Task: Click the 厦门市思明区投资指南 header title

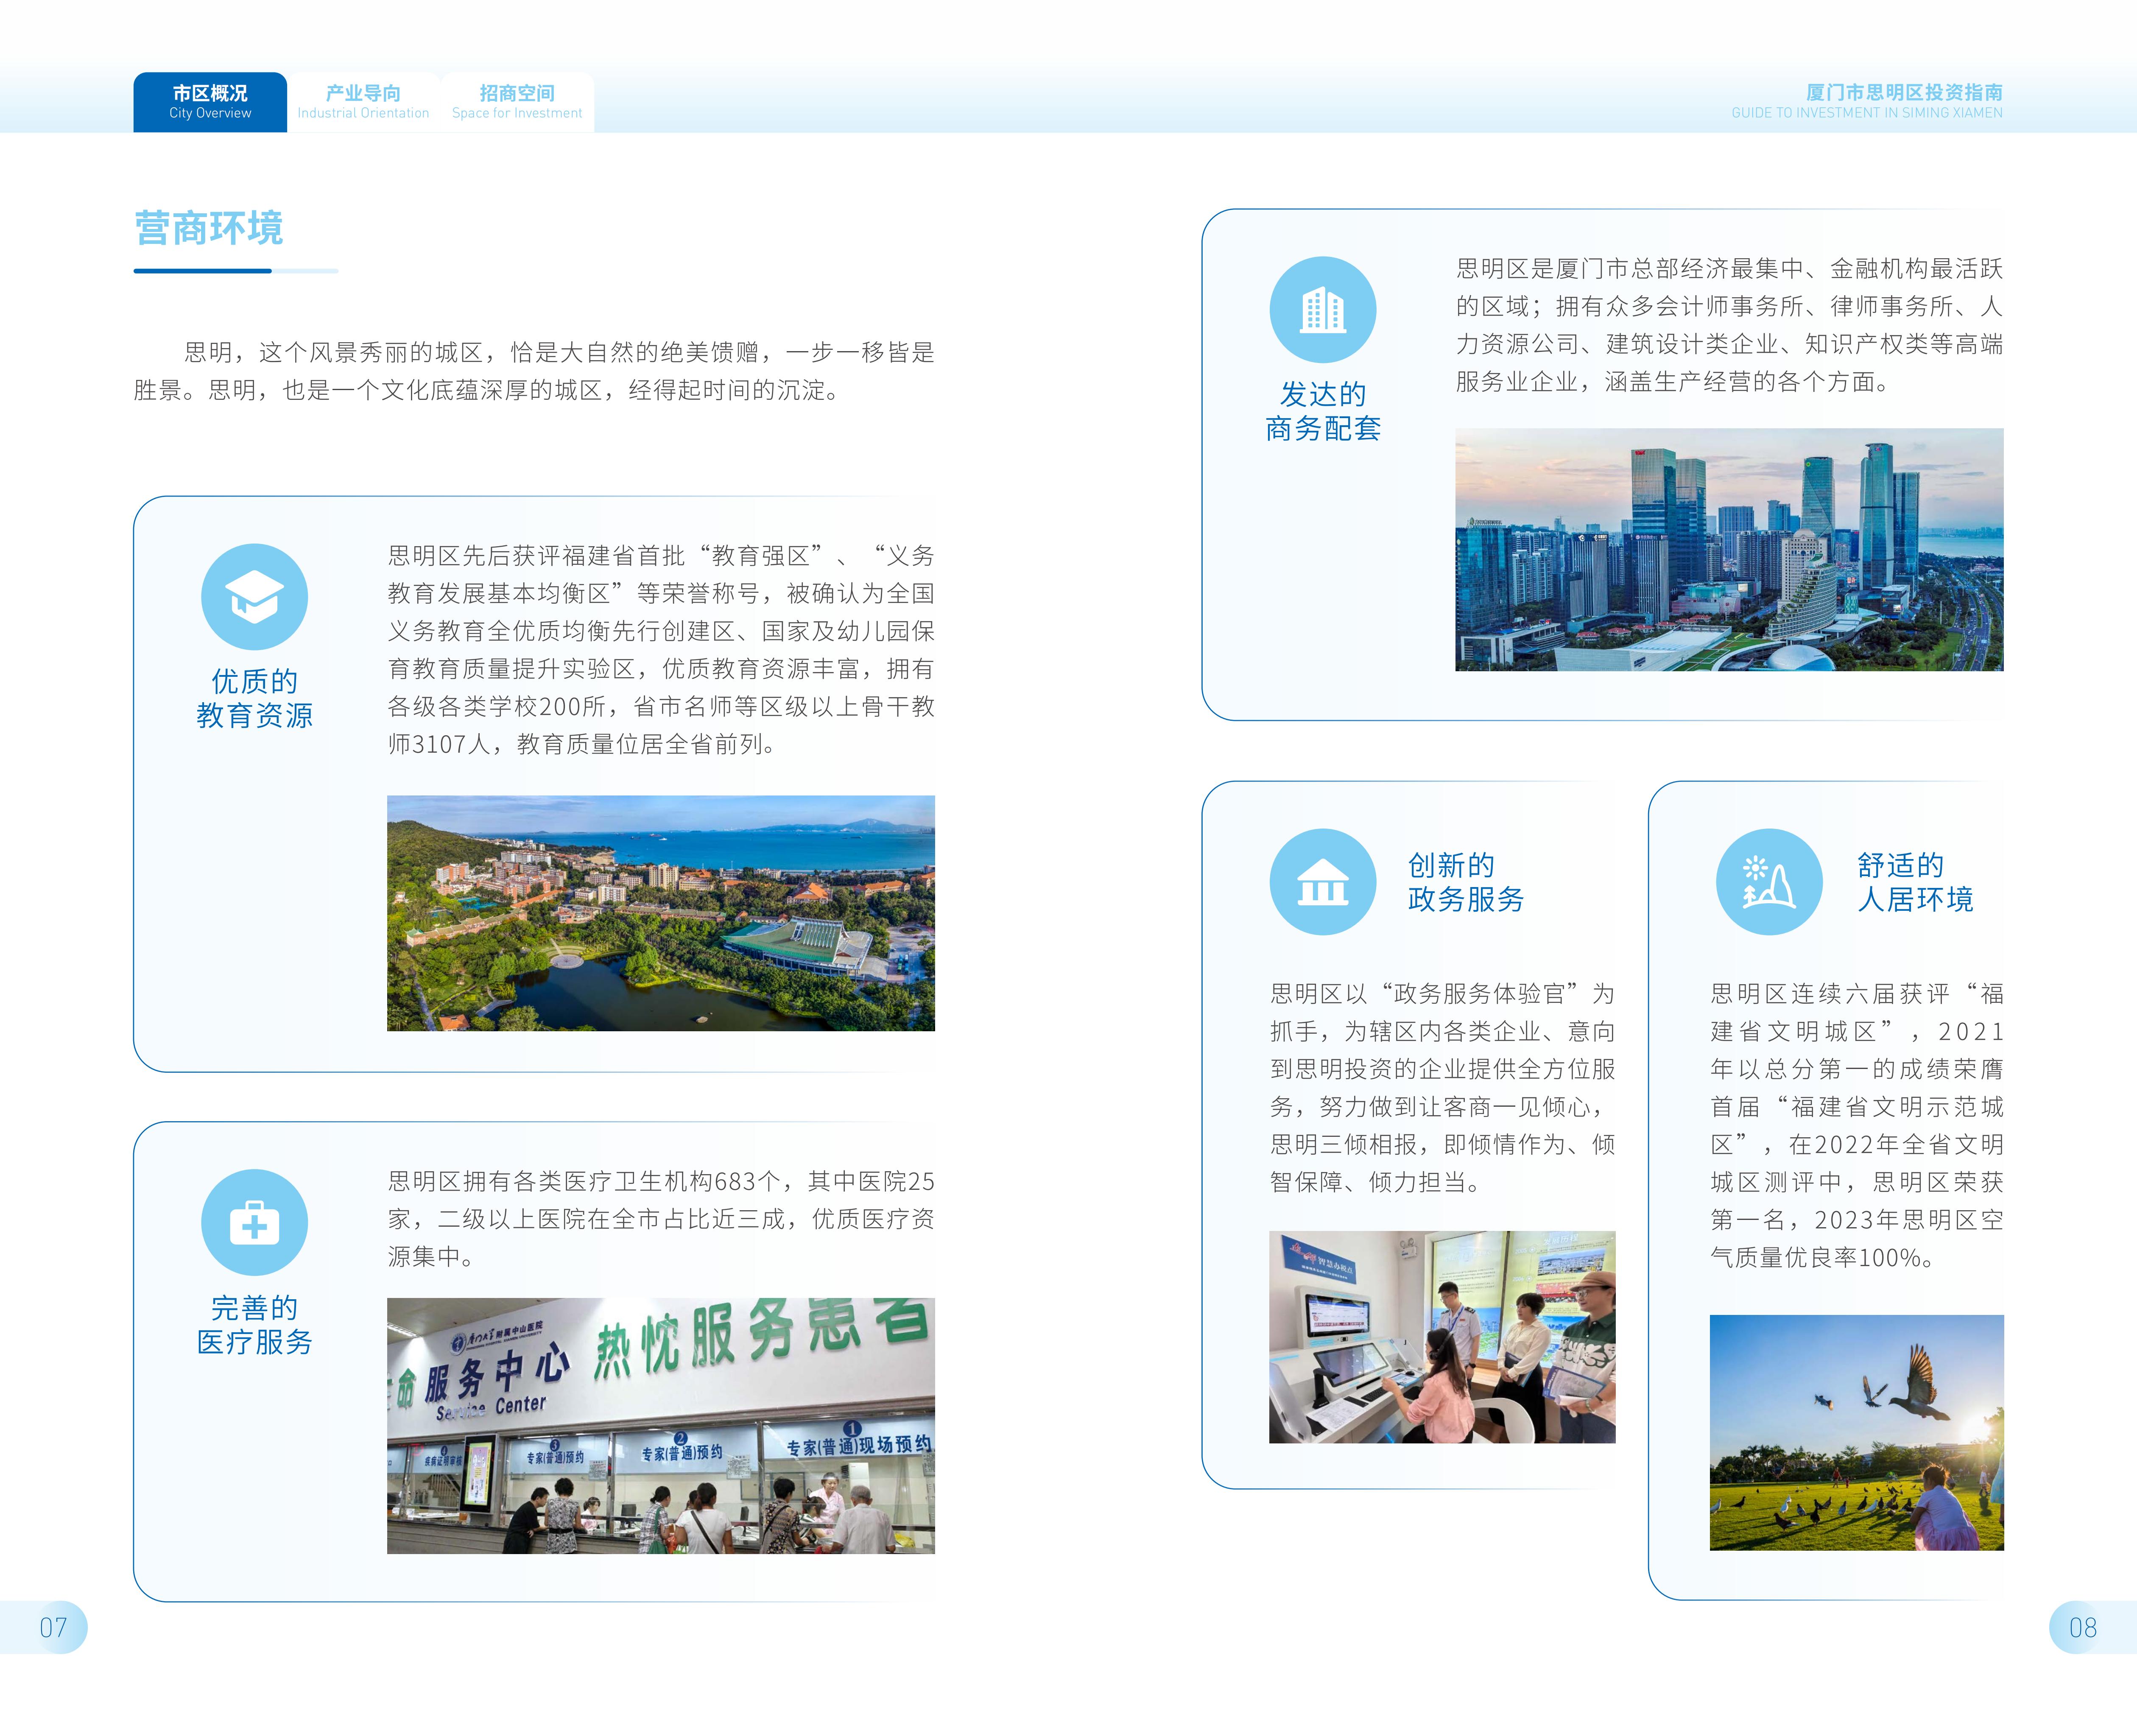Action: point(1904,92)
